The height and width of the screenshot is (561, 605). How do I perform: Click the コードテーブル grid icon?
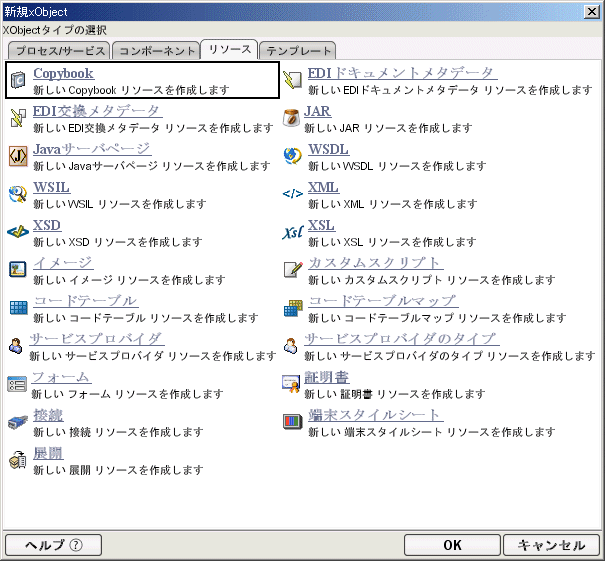coord(18,308)
